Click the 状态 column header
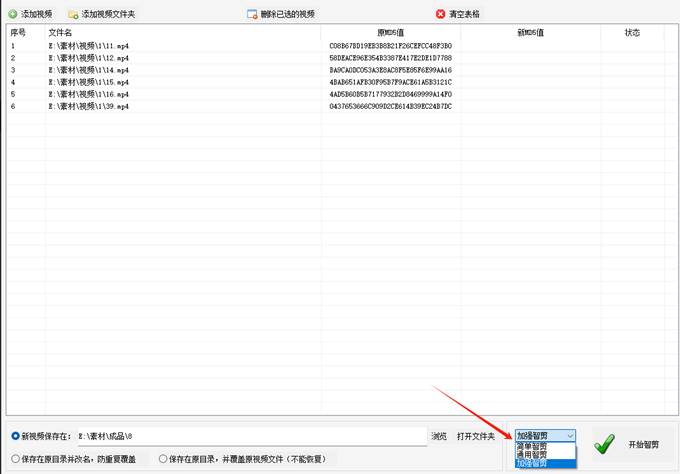 pyautogui.click(x=632, y=33)
